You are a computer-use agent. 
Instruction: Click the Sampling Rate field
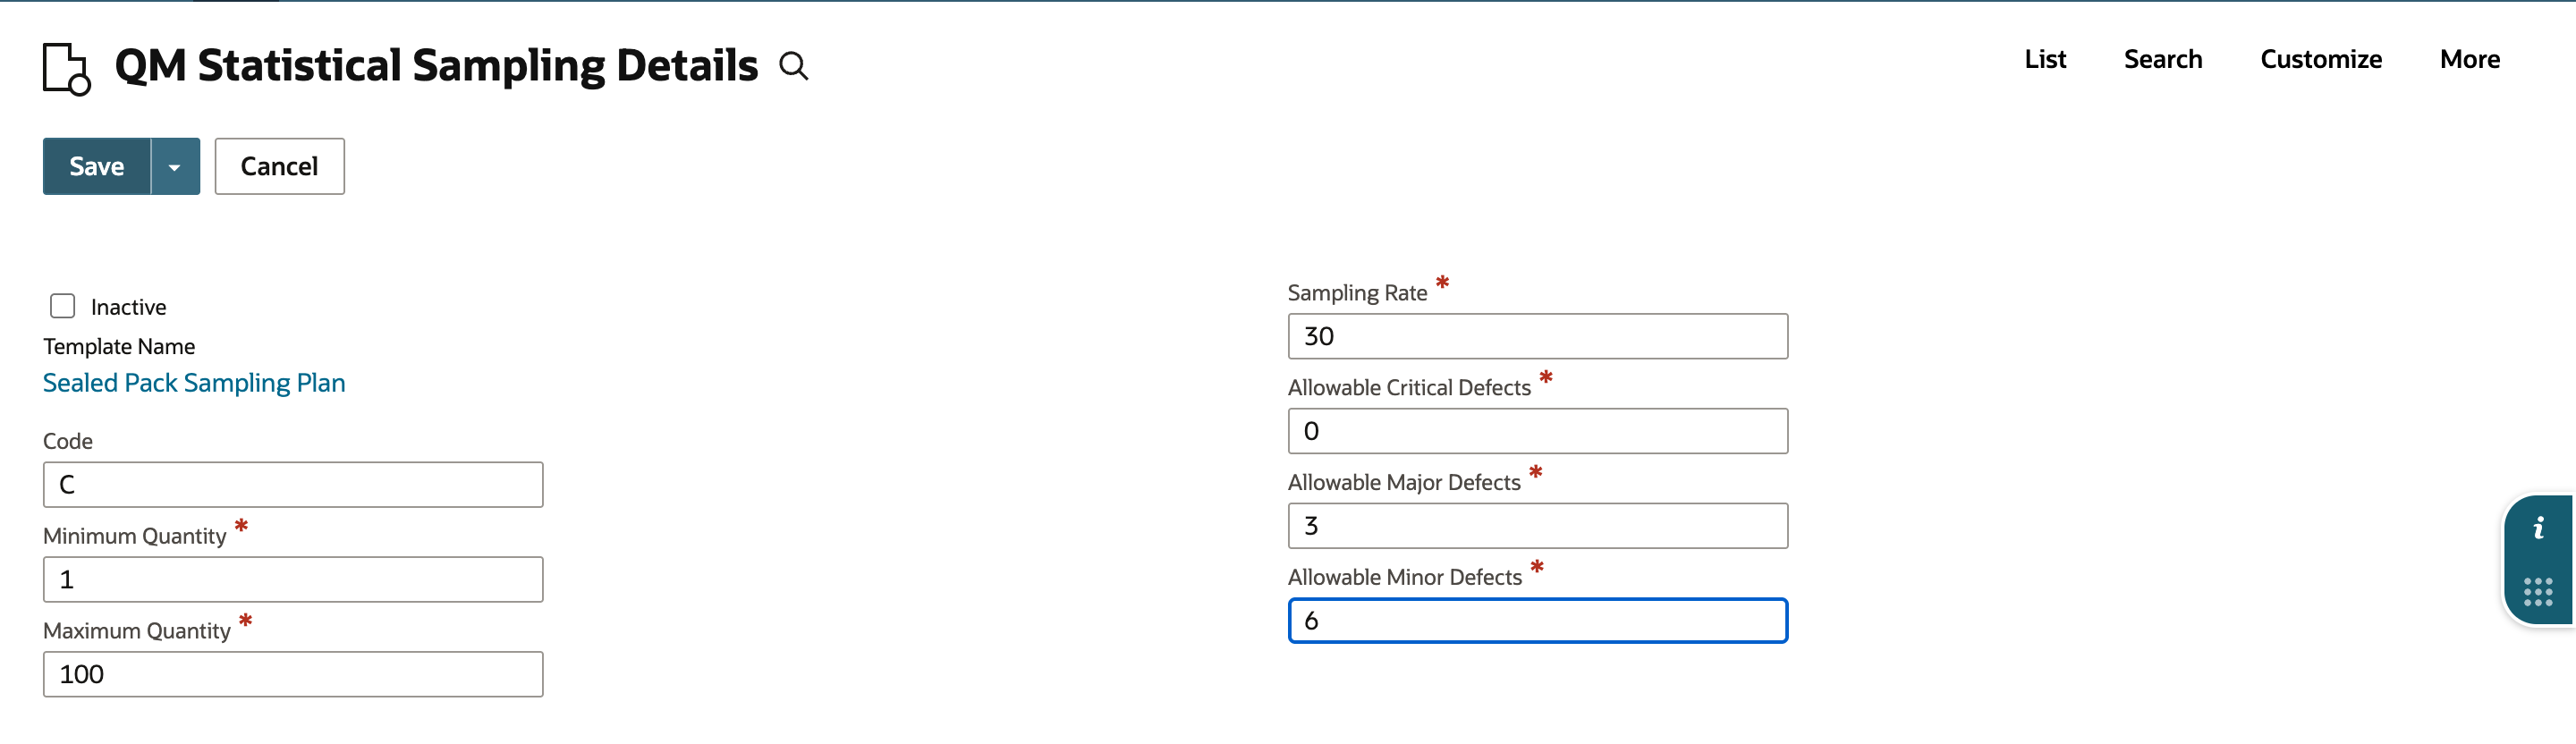[1538, 337]
